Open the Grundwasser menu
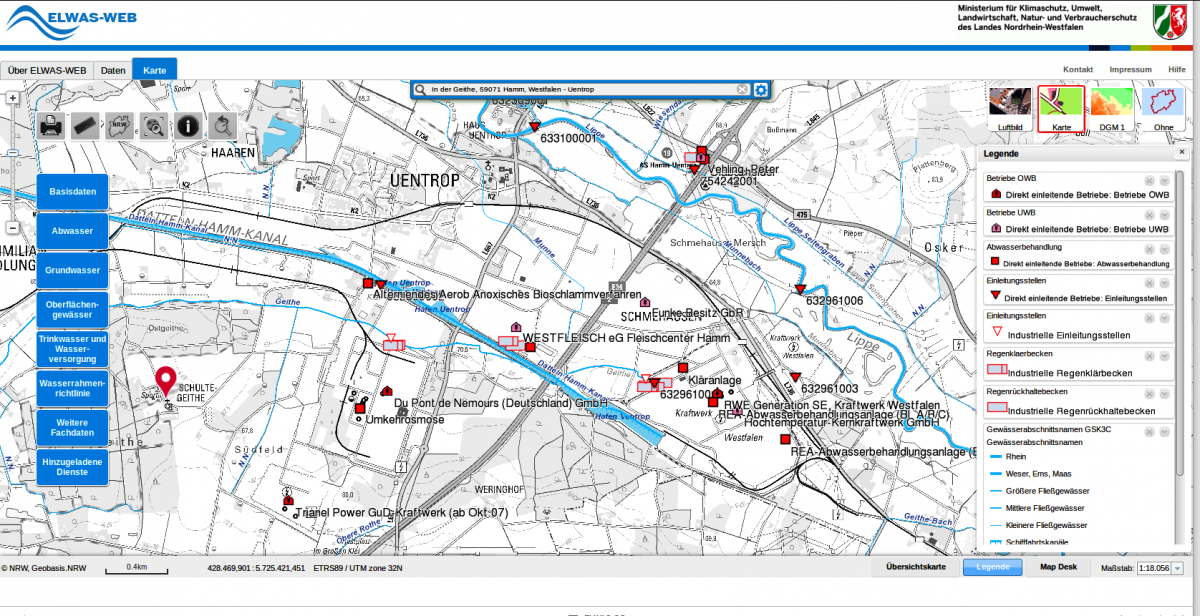This screenshot has width=1200, height=616. [73, 270]
